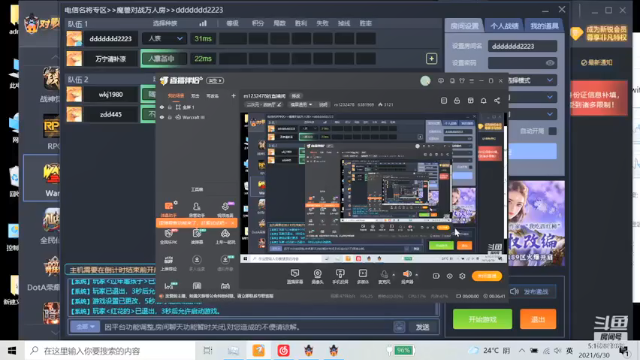Click the plus icon in team 1 row
Image resolution: width=640 pixels, height=360 pixels.
point(431,59)
